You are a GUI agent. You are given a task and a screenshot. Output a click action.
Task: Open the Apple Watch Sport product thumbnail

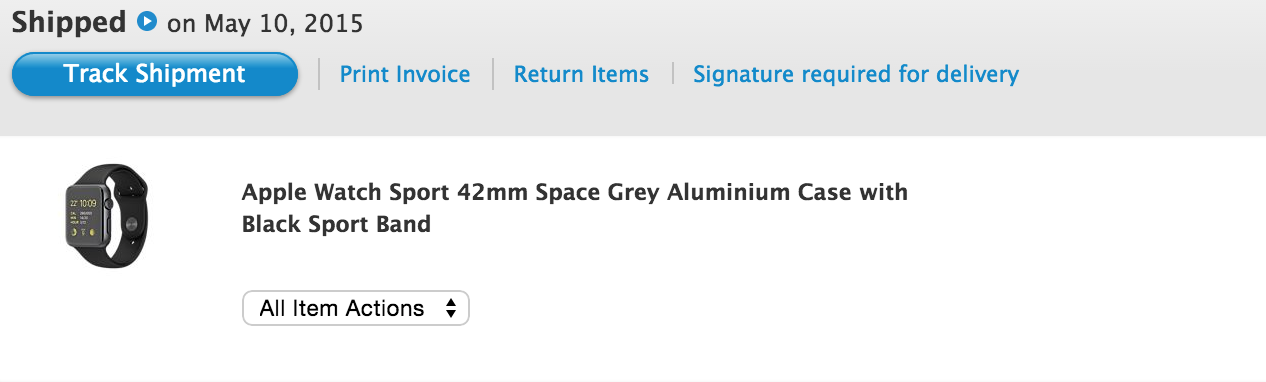pos(107,216)
